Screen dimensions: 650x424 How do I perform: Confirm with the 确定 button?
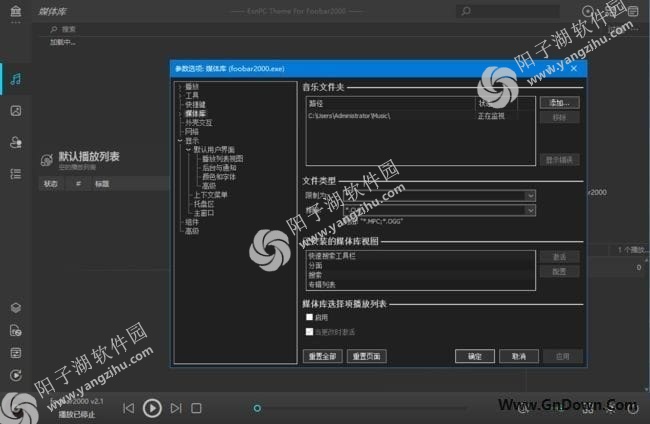coord(475,356)
